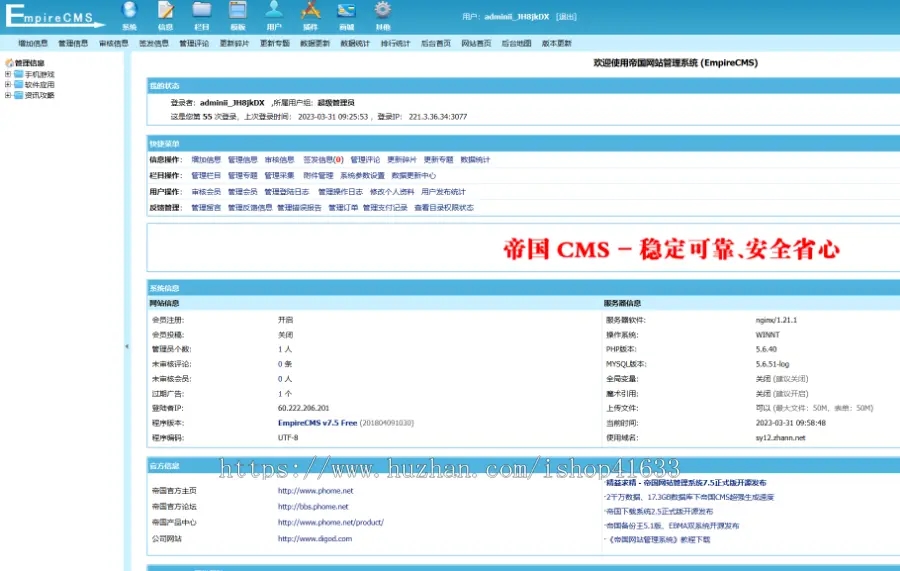Open the 用户 person icon in header
The width and height of the screenshot is (900, 571).
point(274,10)
